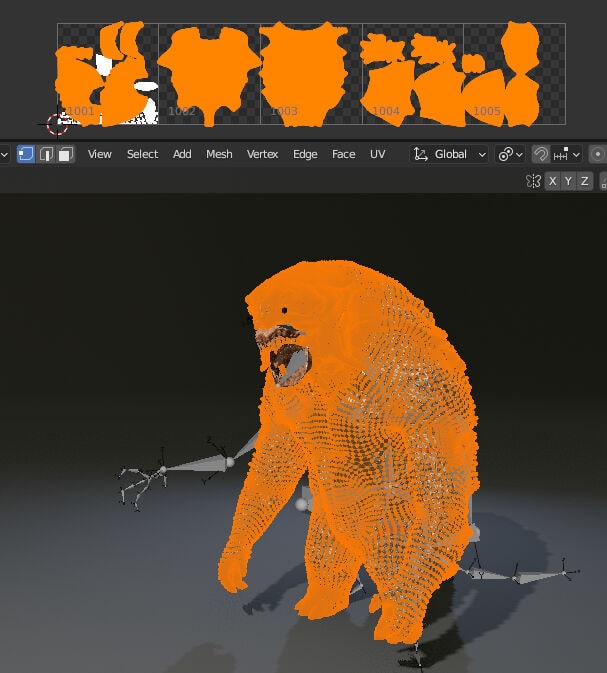The image size is (607, 673).
Task: Open the Edge menu
Action: [305, 154]
